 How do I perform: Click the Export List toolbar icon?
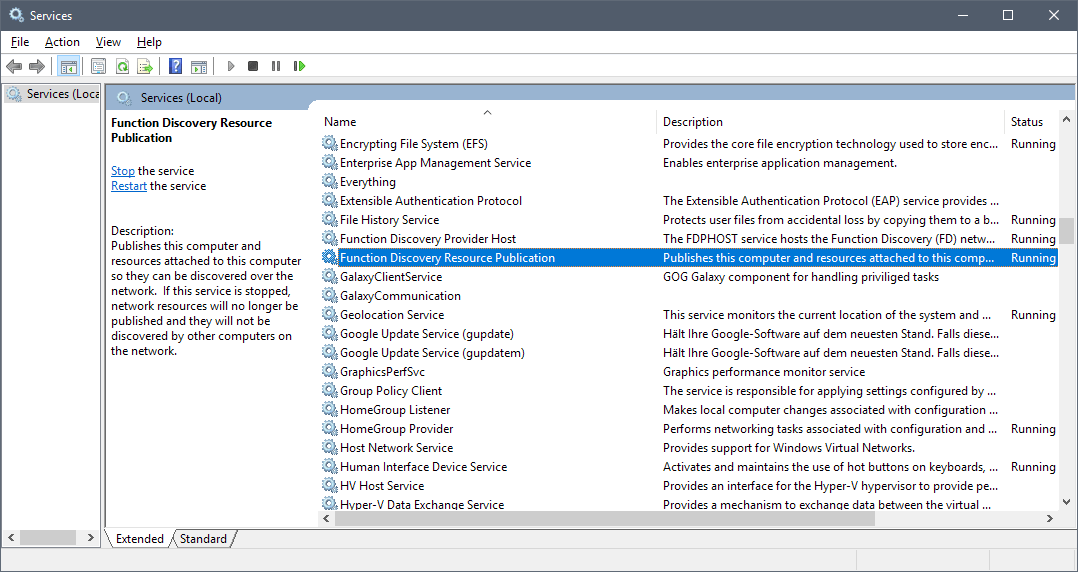144,66
